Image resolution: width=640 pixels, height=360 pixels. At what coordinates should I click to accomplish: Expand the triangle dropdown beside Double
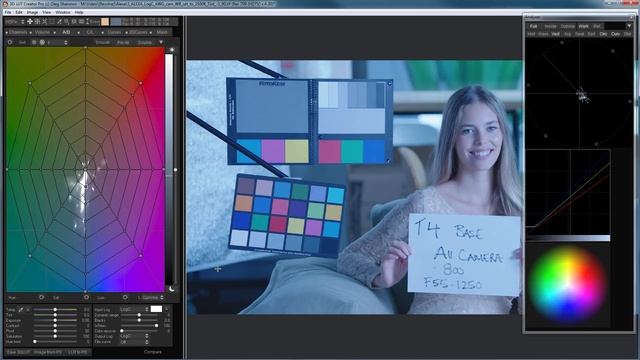click(161, 42)
